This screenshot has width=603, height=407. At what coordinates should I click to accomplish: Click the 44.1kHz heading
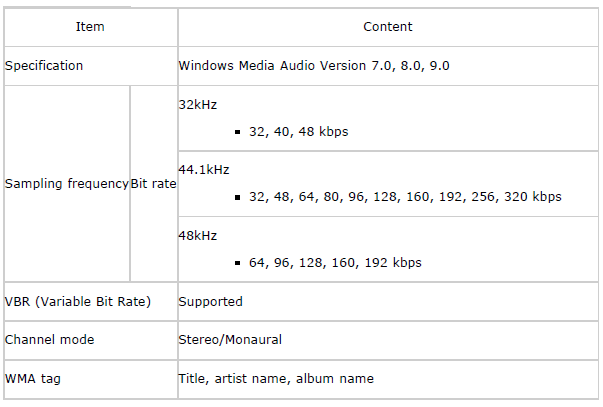(x=204, y=170)
